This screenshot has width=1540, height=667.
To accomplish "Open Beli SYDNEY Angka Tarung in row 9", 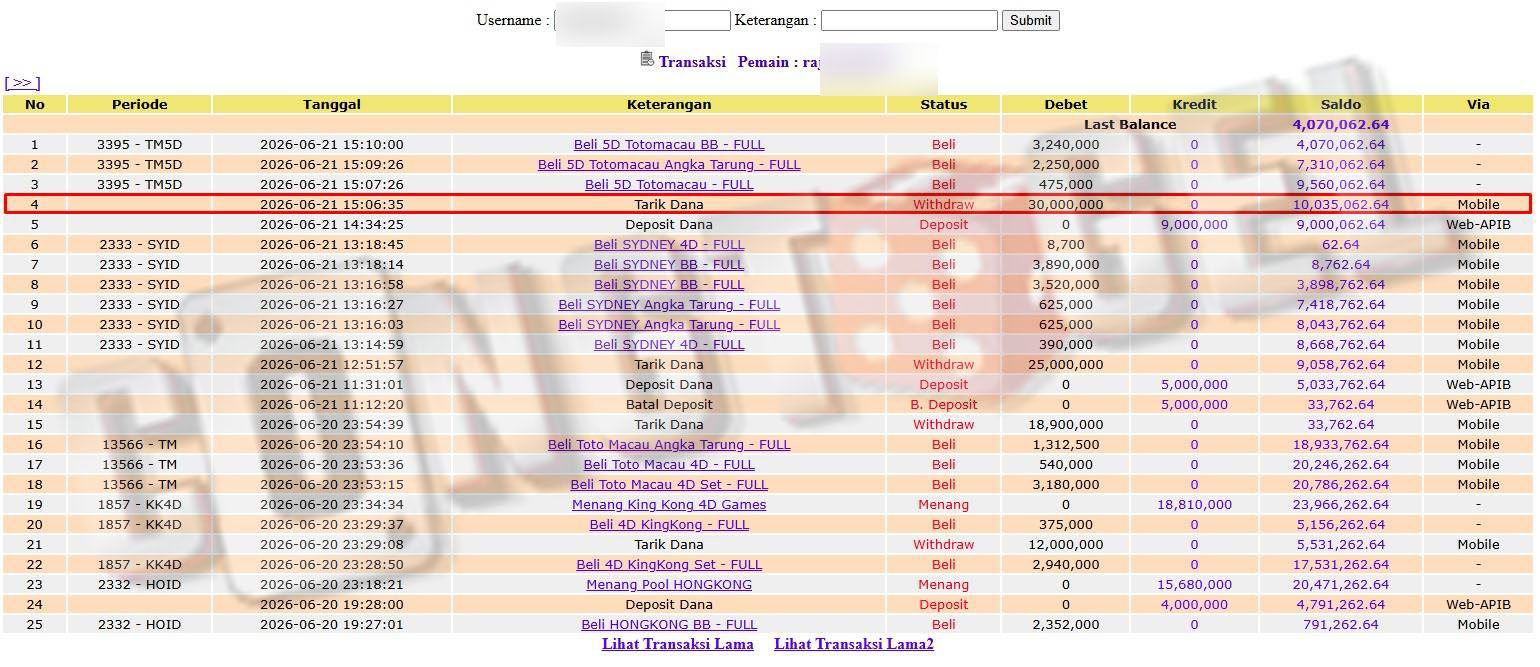I will 669,304.
